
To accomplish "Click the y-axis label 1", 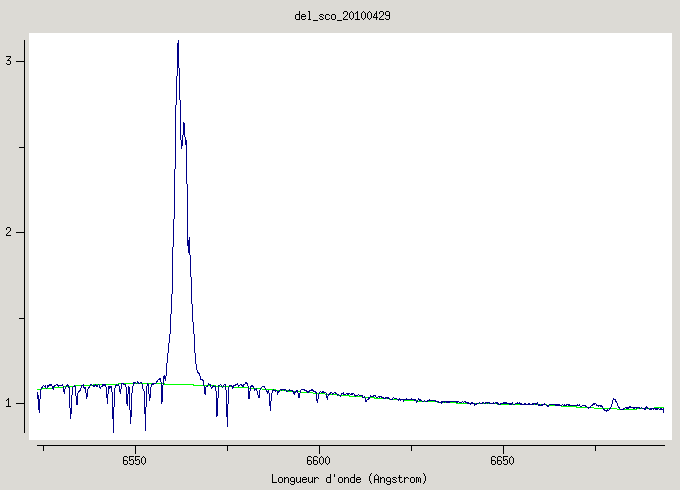I will 9,403.
